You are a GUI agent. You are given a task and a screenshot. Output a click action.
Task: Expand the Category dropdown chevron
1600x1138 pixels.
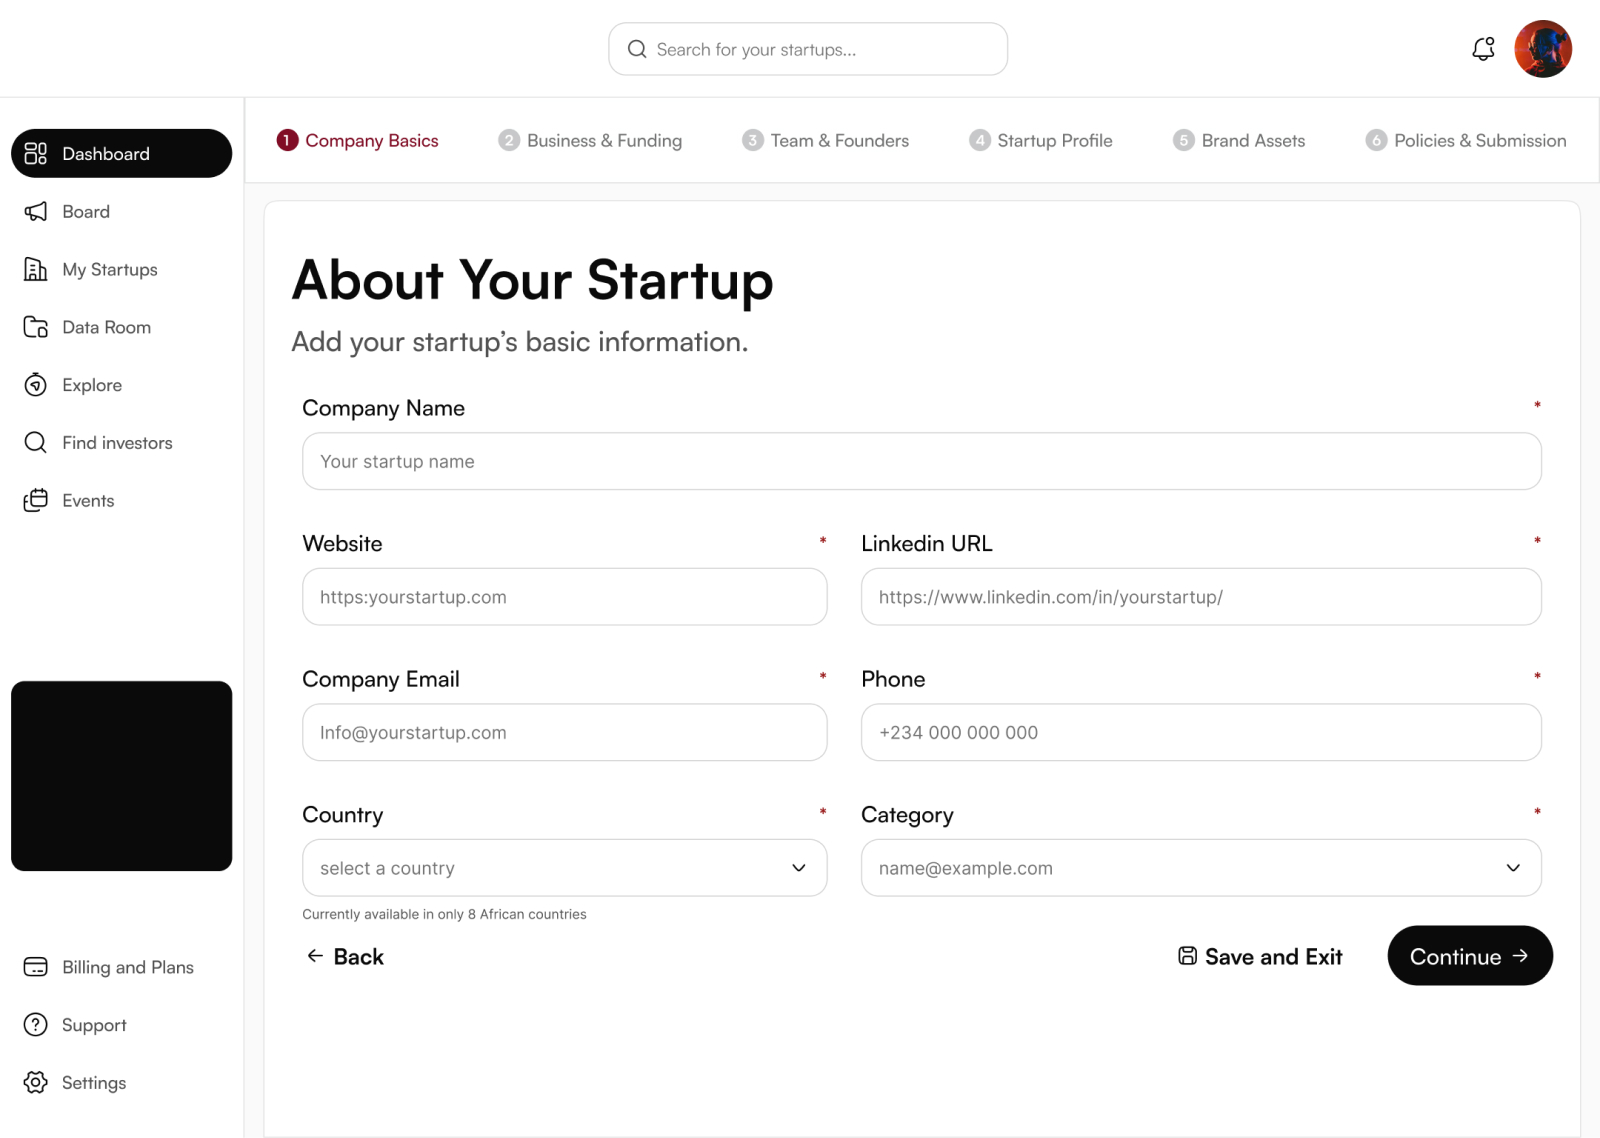tap(1513, 868)
